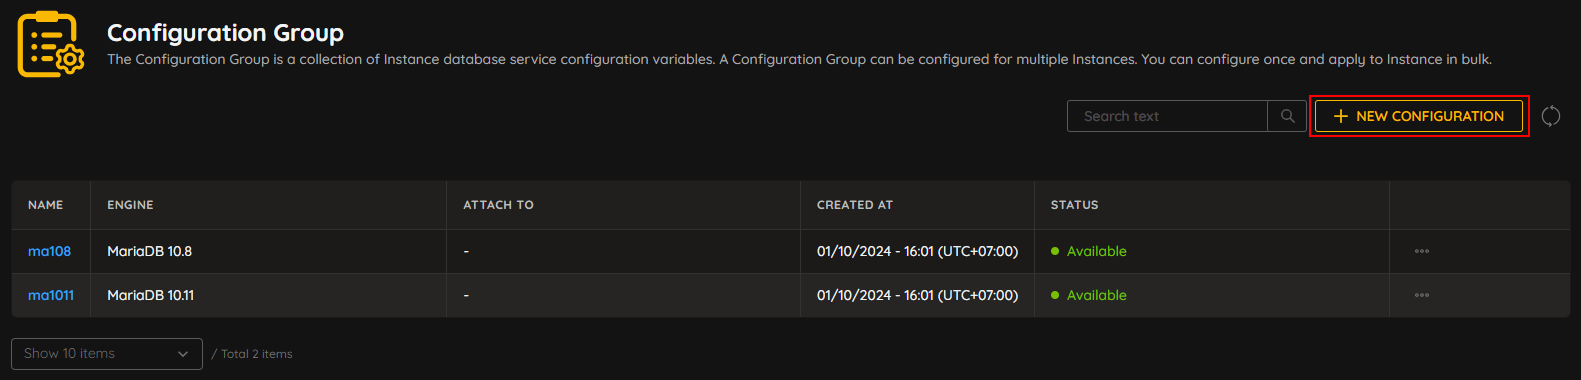Expand the Show 10 items dropdown

pyautogui.click(x=107, y=354)
